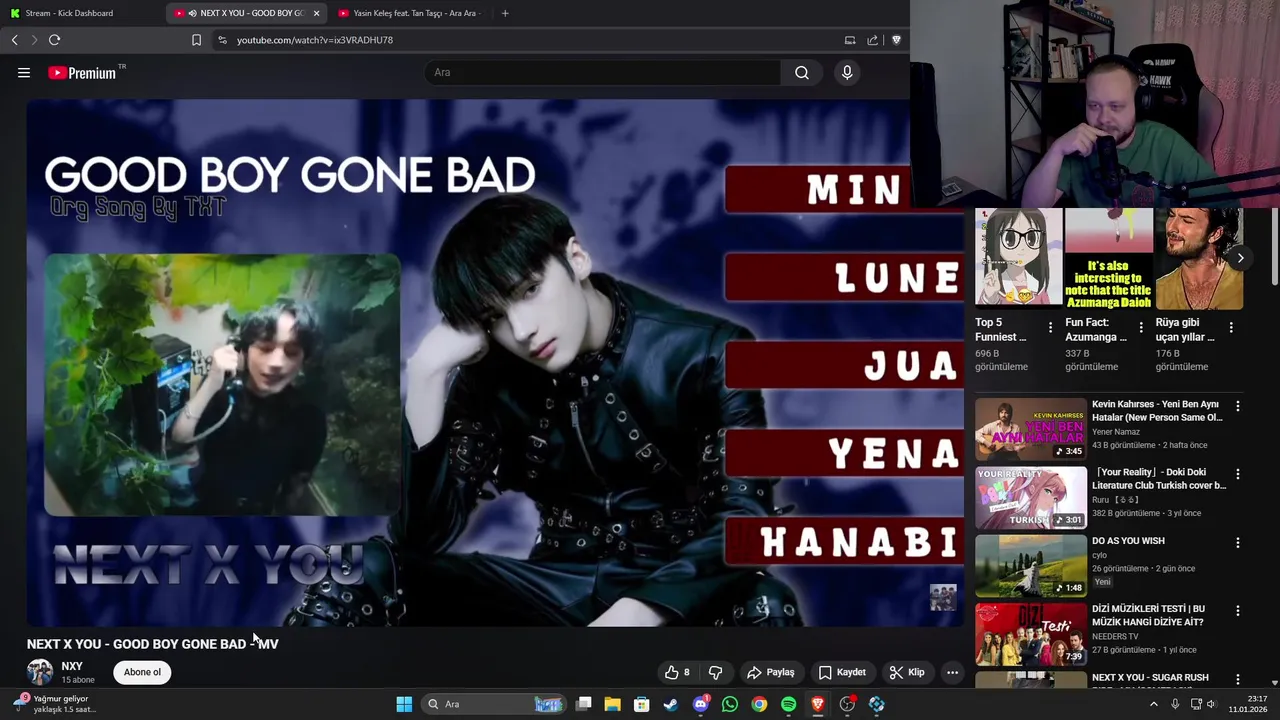Like the video with thumbs up

(x=678, y=672)
